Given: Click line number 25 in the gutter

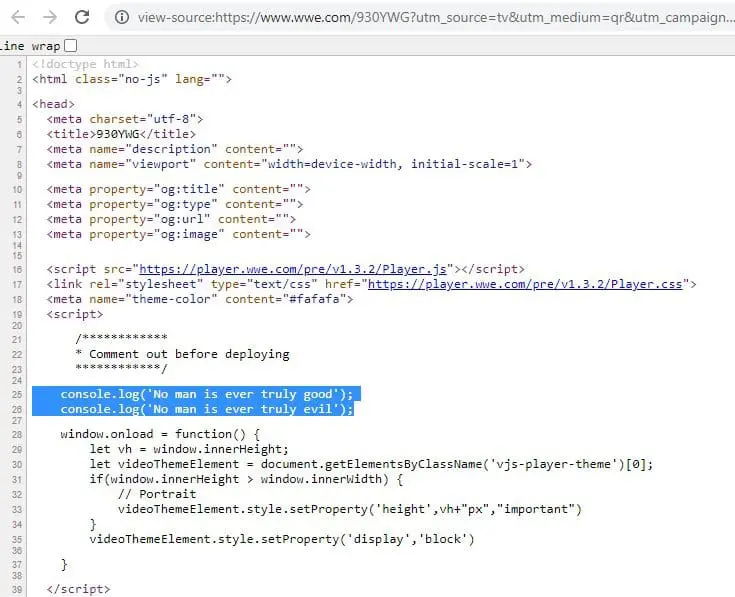Looking at the screenshot, I should click(18, 394).
